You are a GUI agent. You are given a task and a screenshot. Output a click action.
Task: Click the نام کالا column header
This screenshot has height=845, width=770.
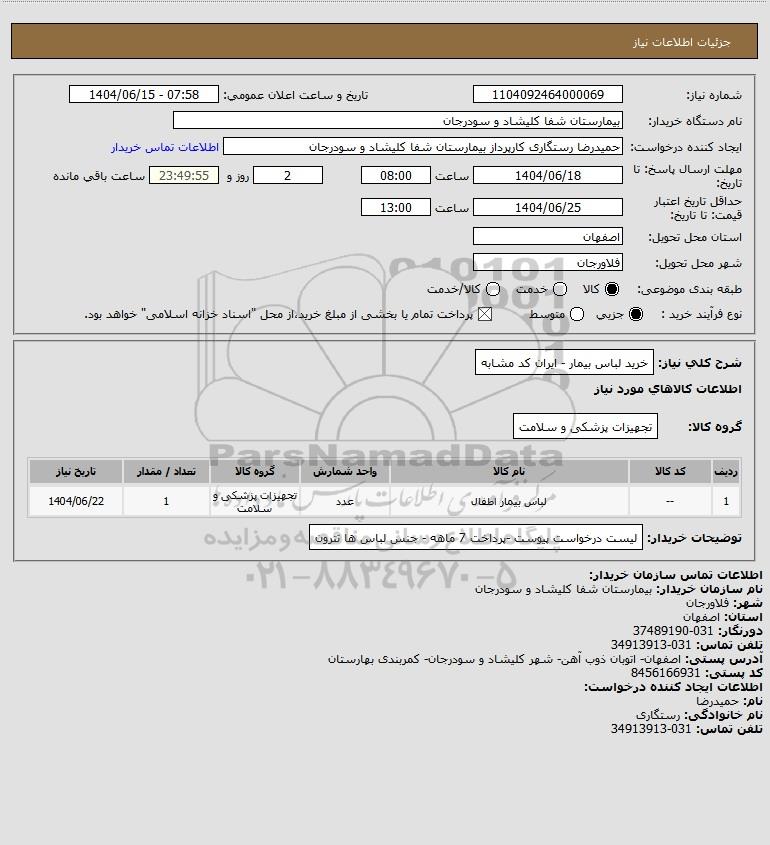[509, 472]
